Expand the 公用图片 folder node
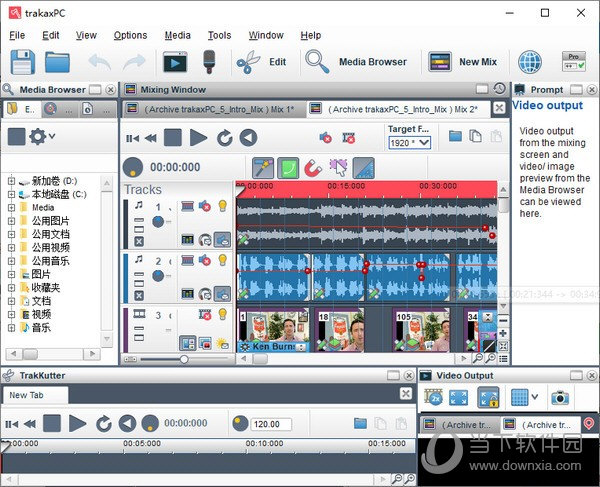This screenshot has width=600, height=487. [11, 221]
